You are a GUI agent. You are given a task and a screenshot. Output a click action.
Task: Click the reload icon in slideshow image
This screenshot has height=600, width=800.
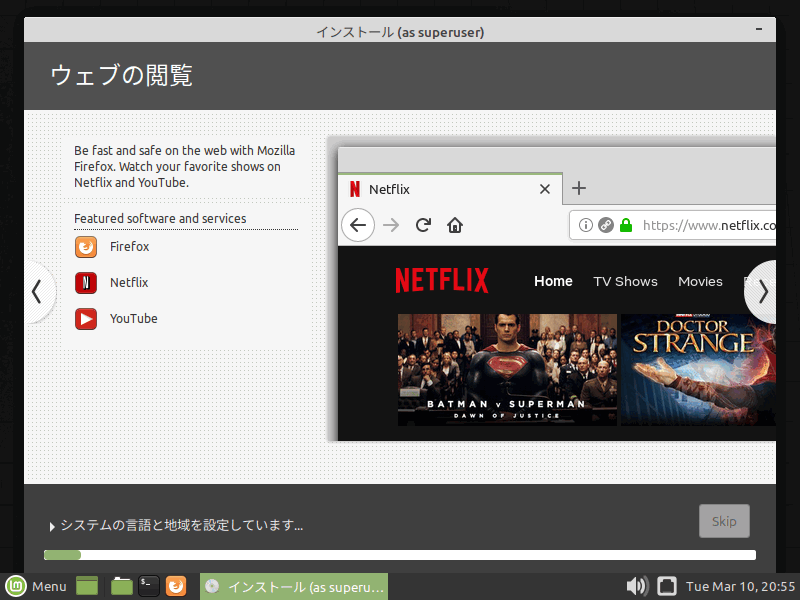(423, 225)
